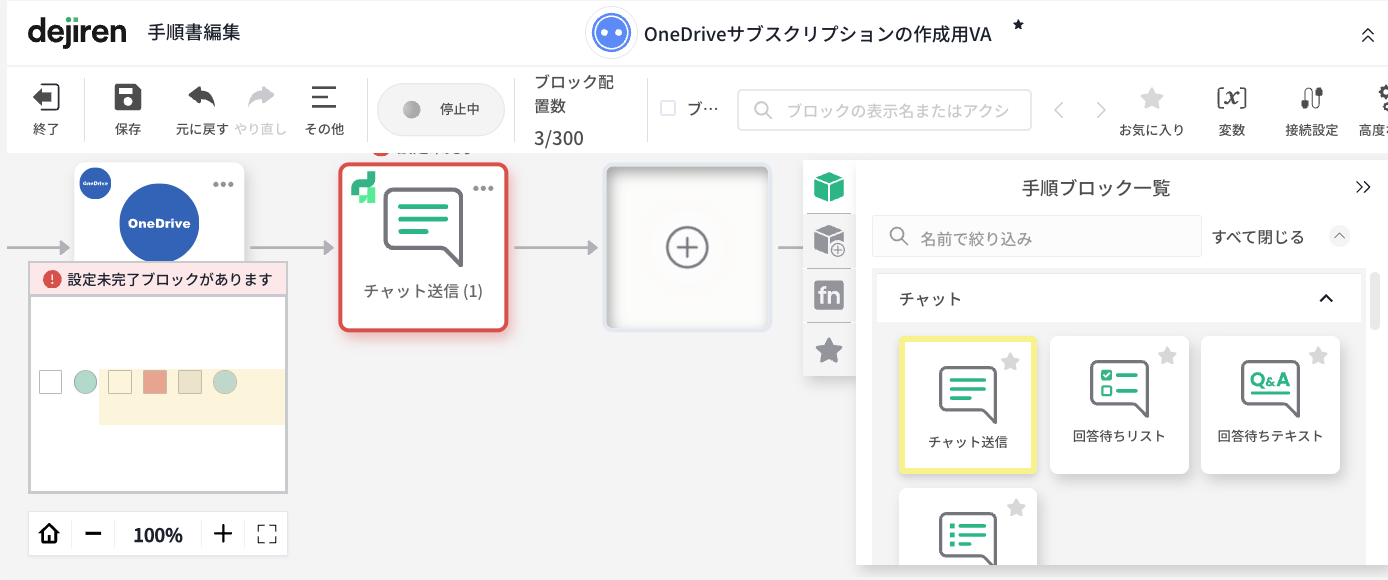Open the チャット送信 (1) block's three-dot menu
Viewport: 1388px width, 580px height.
(483, 189)
